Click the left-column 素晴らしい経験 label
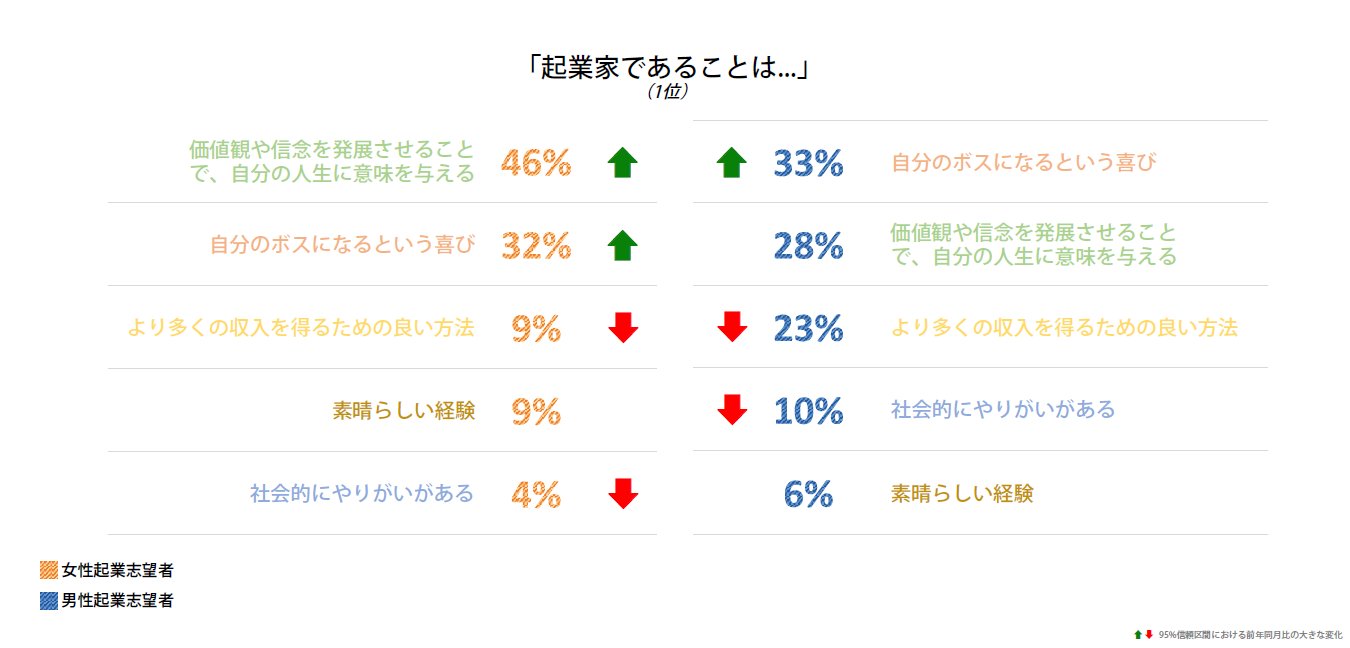 (403, 411)
